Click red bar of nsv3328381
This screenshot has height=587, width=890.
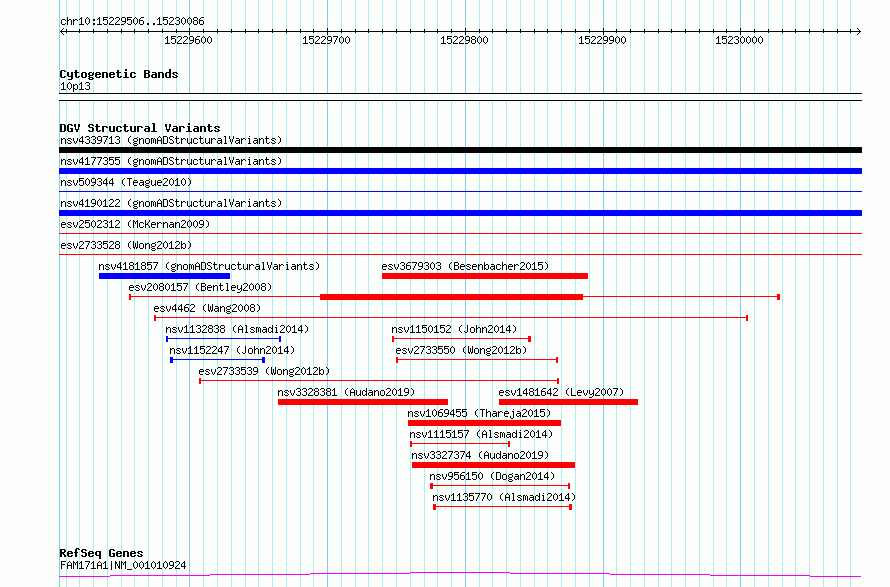[363, 402]
